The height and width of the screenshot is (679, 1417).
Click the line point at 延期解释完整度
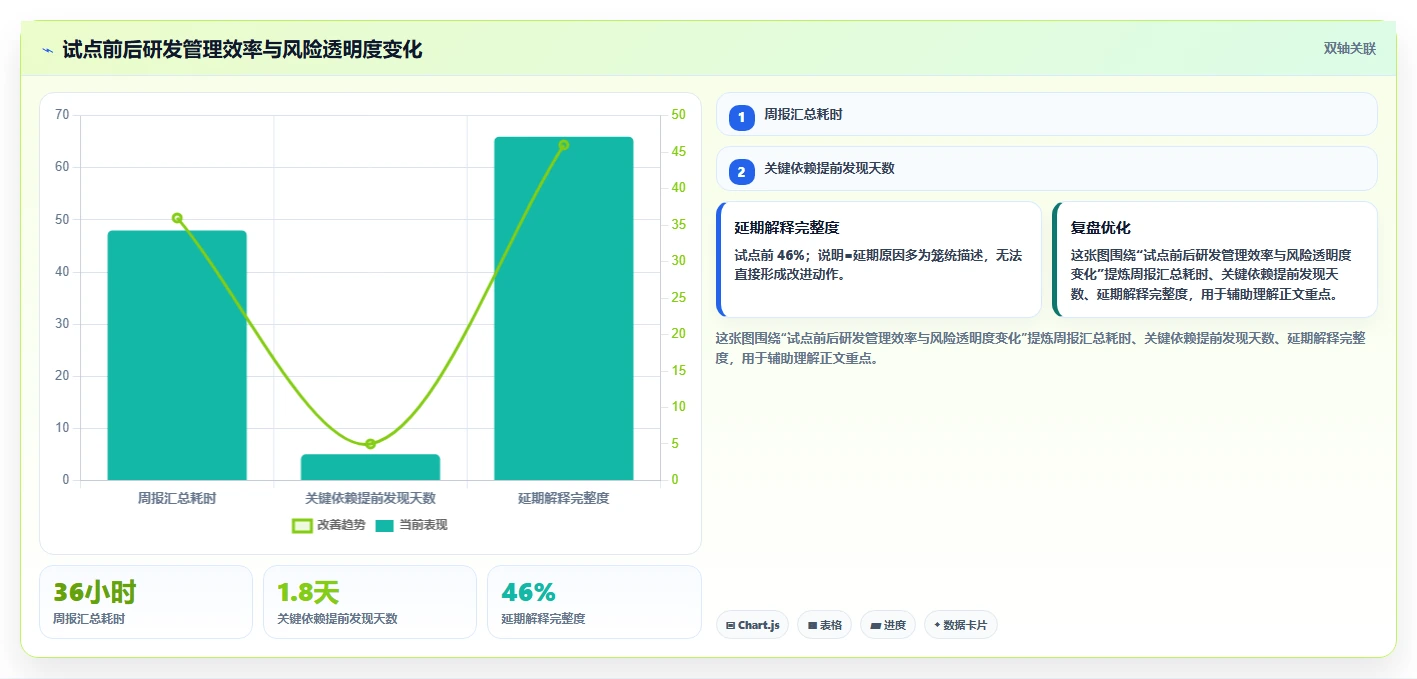(564, 145)
